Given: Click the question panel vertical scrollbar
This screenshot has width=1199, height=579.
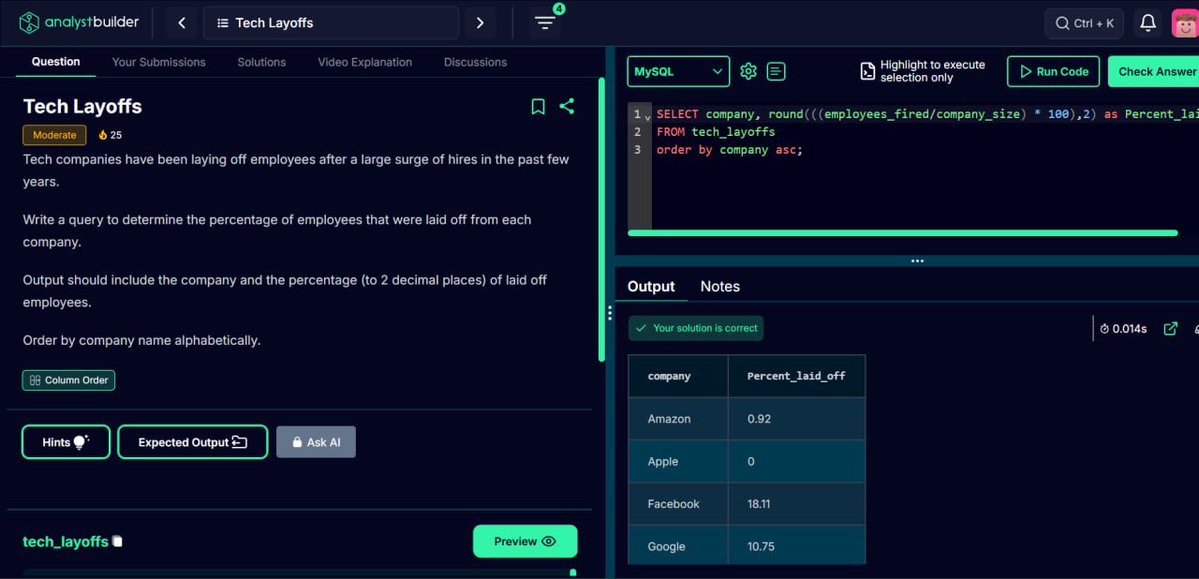Looking at the screenshot, I should 602,220.
